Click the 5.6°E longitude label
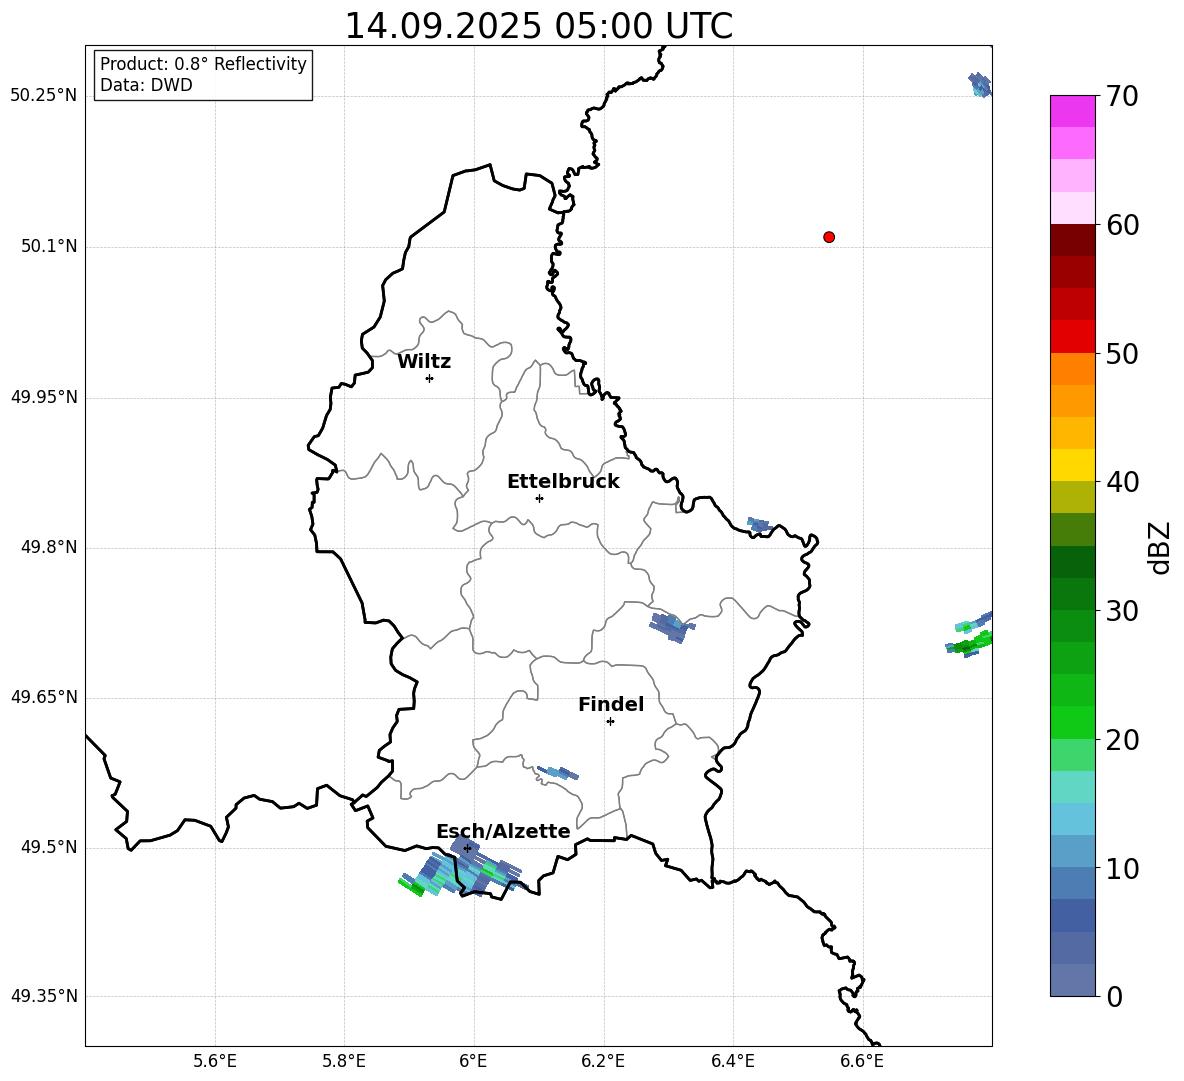Screen dimensions: 1184x1081 (x=215, y=1061)
